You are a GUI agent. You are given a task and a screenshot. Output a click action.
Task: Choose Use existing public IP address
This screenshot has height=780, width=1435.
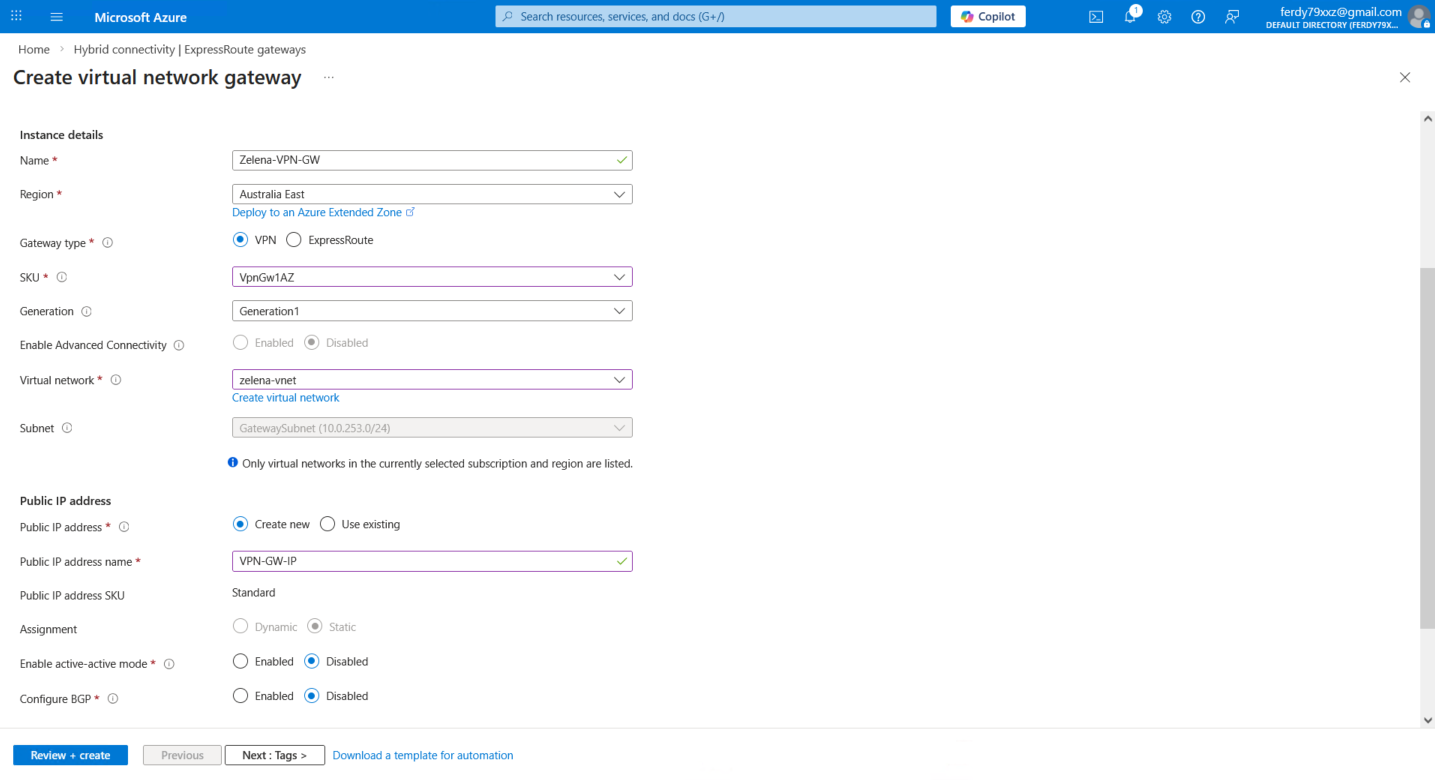pyautogui.click(x=328, y=524)
